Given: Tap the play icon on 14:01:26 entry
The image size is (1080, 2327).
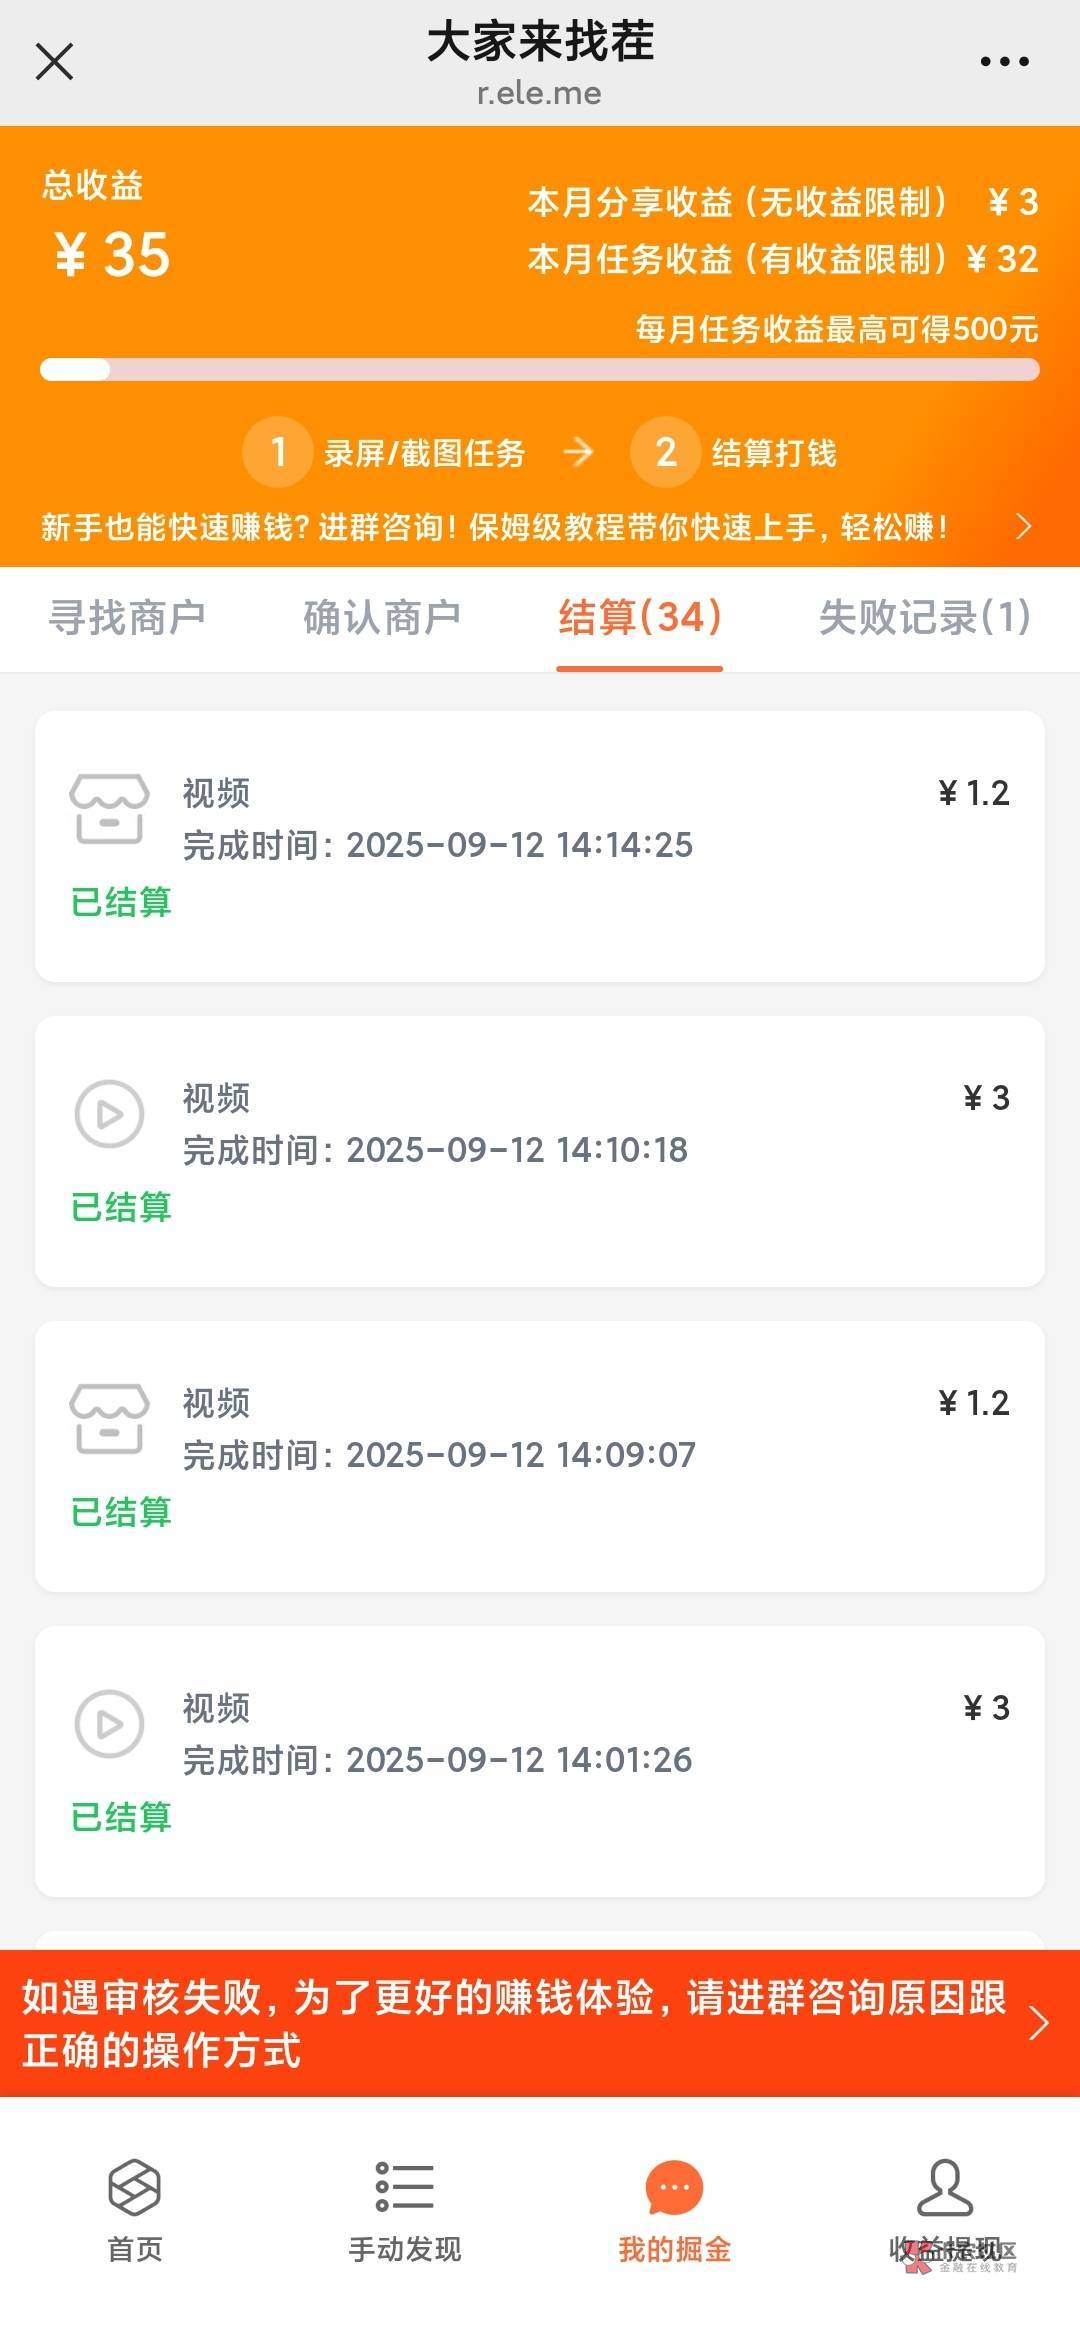Looking at the screenshot, I should (109, 1723).
